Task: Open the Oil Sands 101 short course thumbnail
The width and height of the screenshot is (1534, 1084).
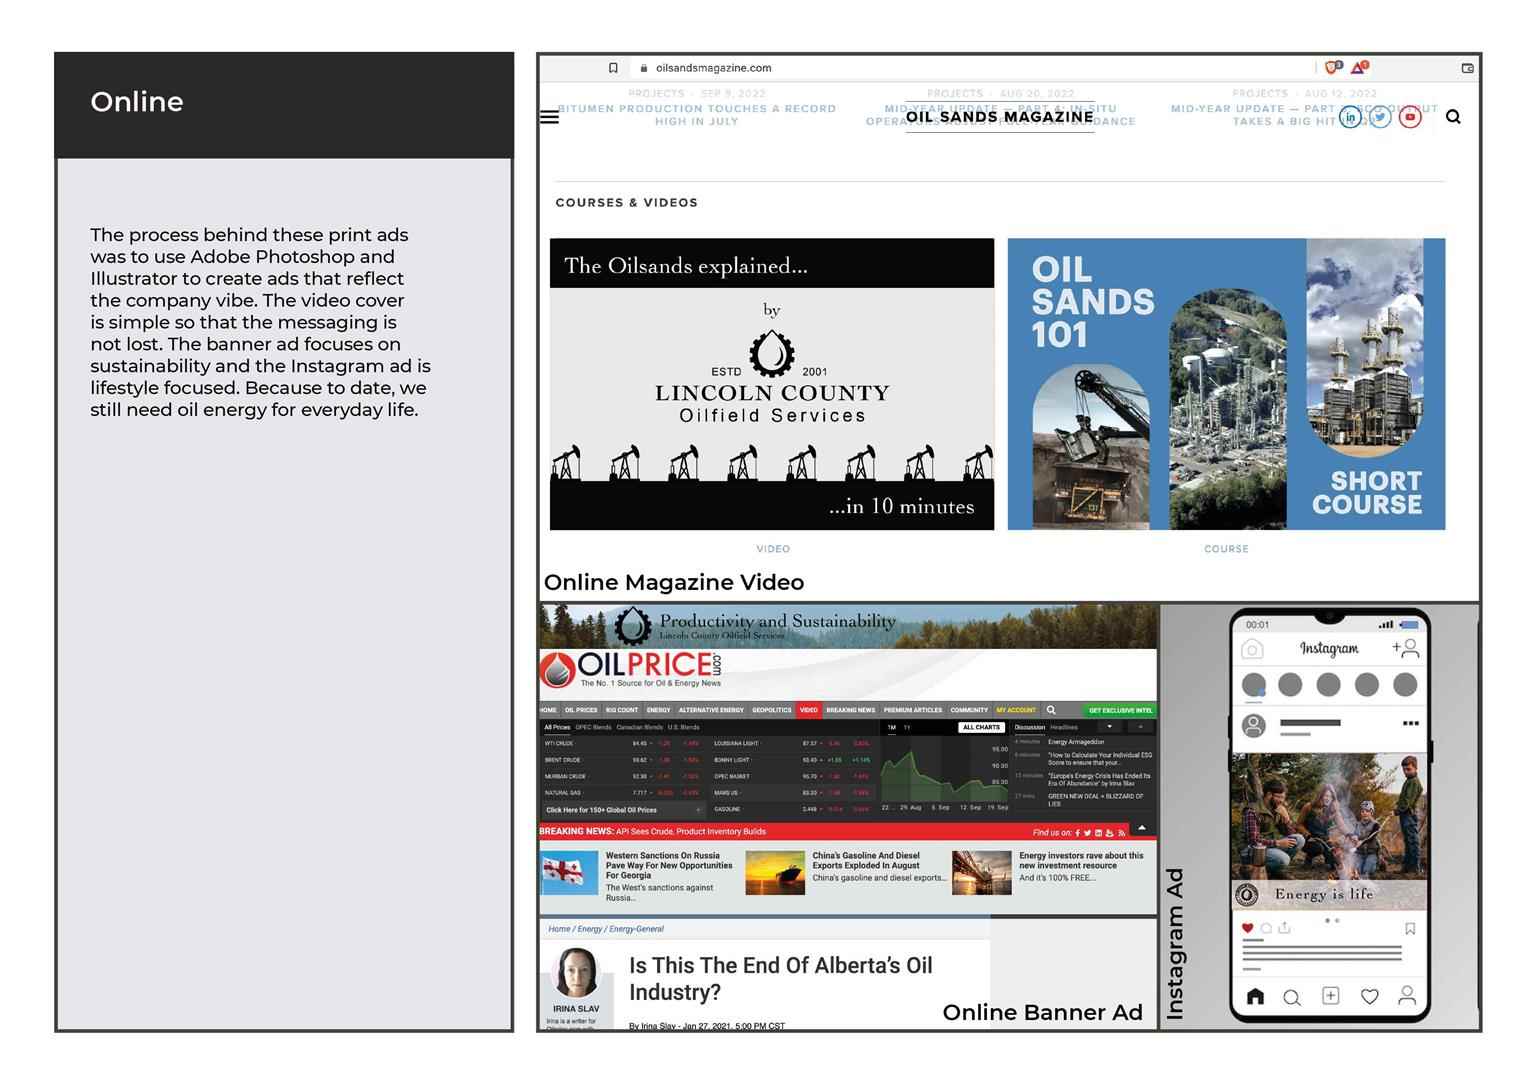Action: pos(1226,384)
